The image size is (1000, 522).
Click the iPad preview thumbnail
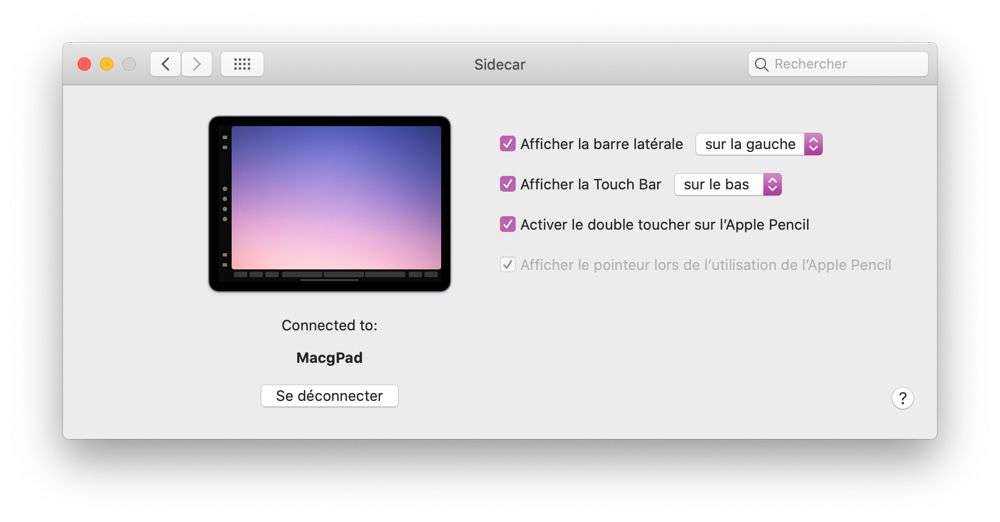(x=330, y=204)
